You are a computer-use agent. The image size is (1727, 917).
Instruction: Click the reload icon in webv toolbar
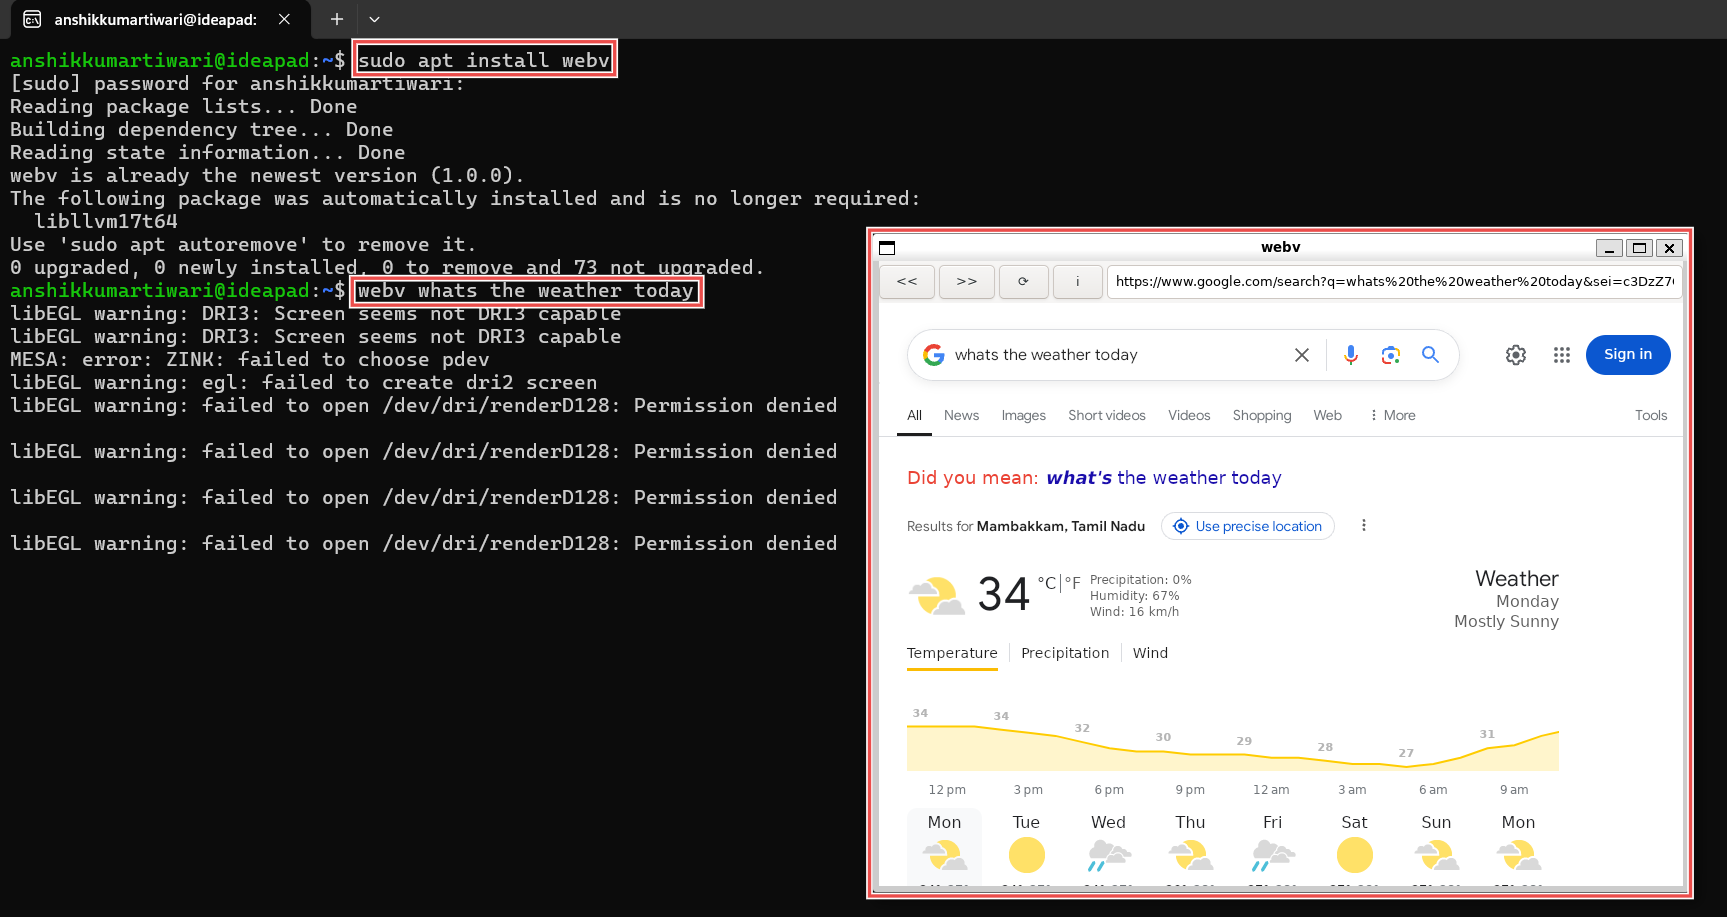(x=1023, y=281)
